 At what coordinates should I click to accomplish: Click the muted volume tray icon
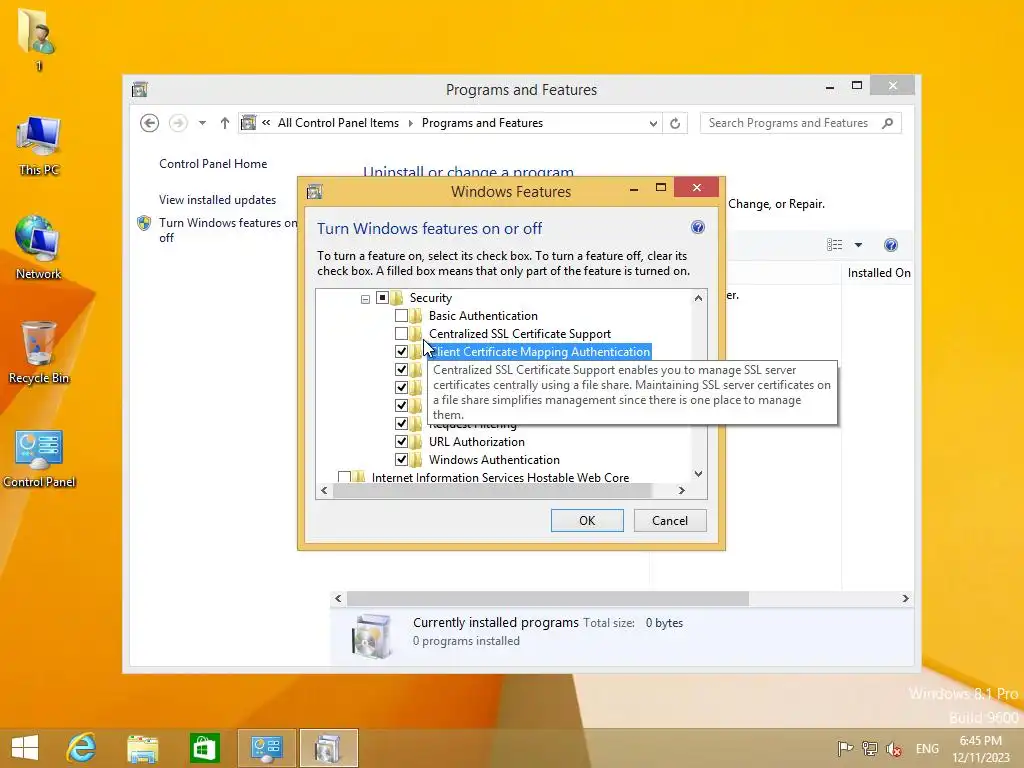coord(894,748)
